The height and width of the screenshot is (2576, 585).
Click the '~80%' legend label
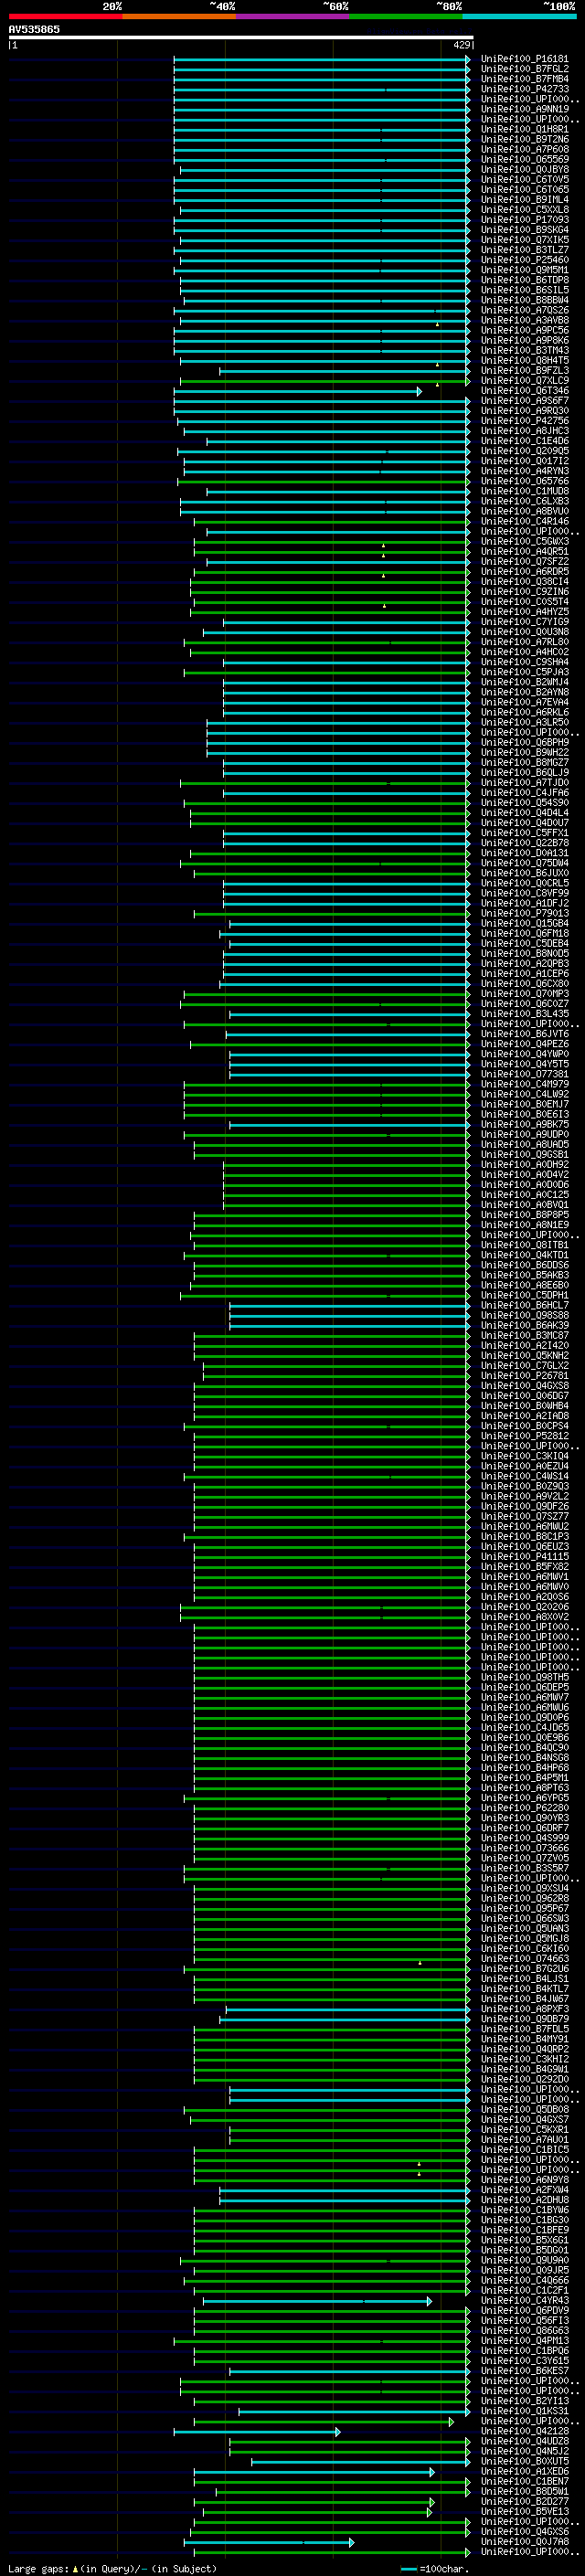(448, 6)
